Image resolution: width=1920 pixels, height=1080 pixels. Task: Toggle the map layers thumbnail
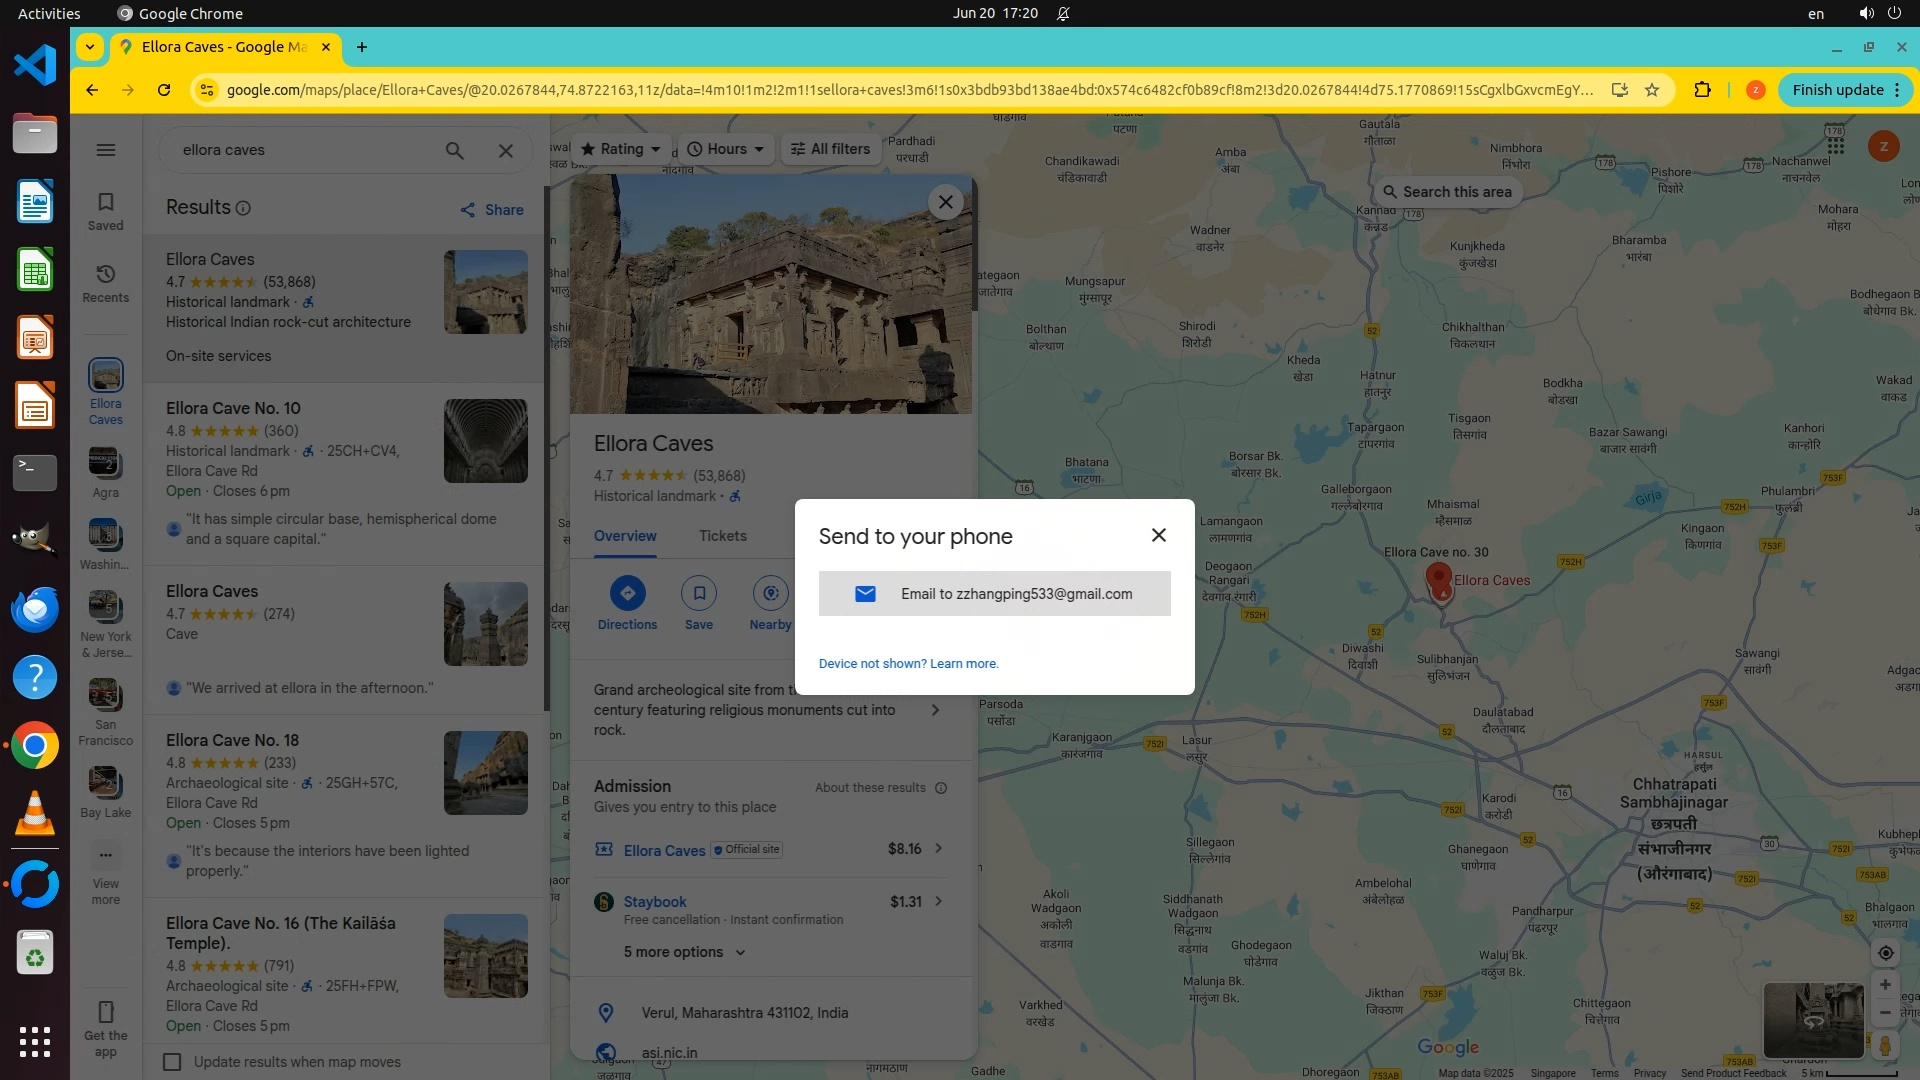point(1813,1020)
